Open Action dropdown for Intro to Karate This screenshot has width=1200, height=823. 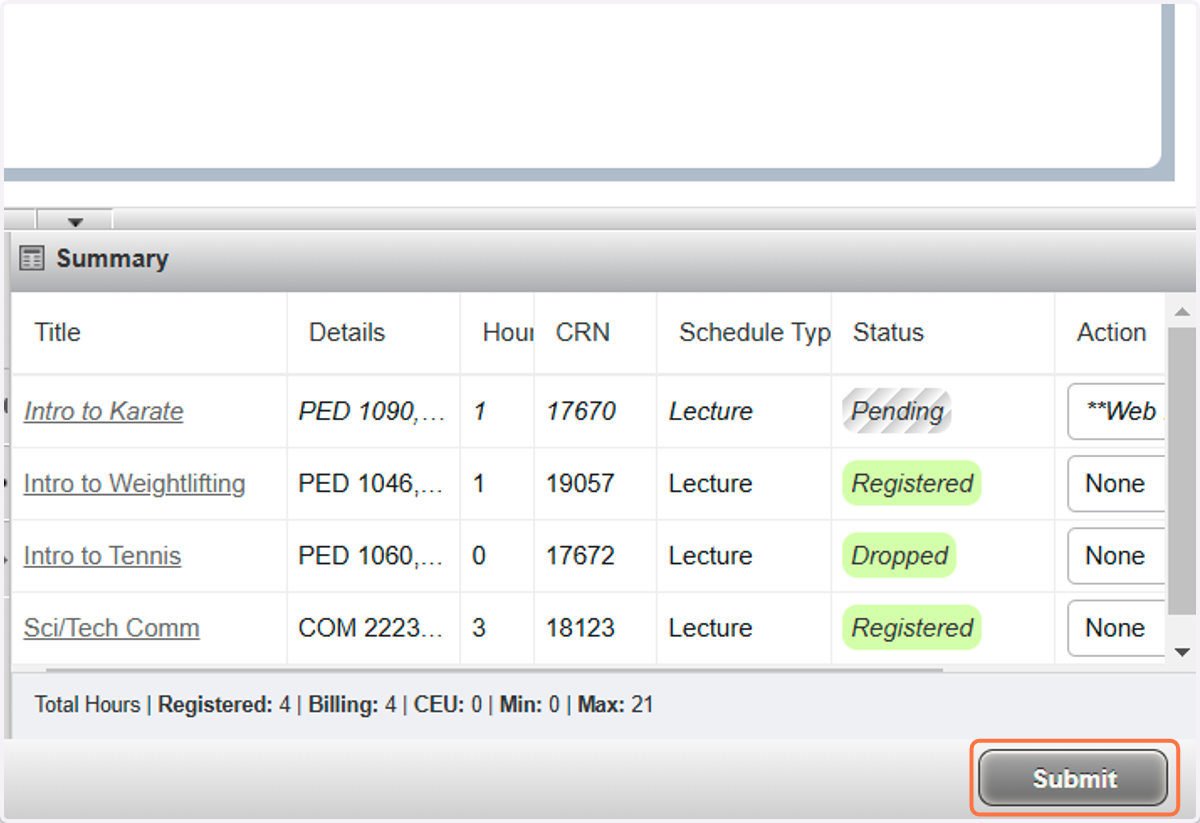pyautogui.click(x=1116, y=411)
